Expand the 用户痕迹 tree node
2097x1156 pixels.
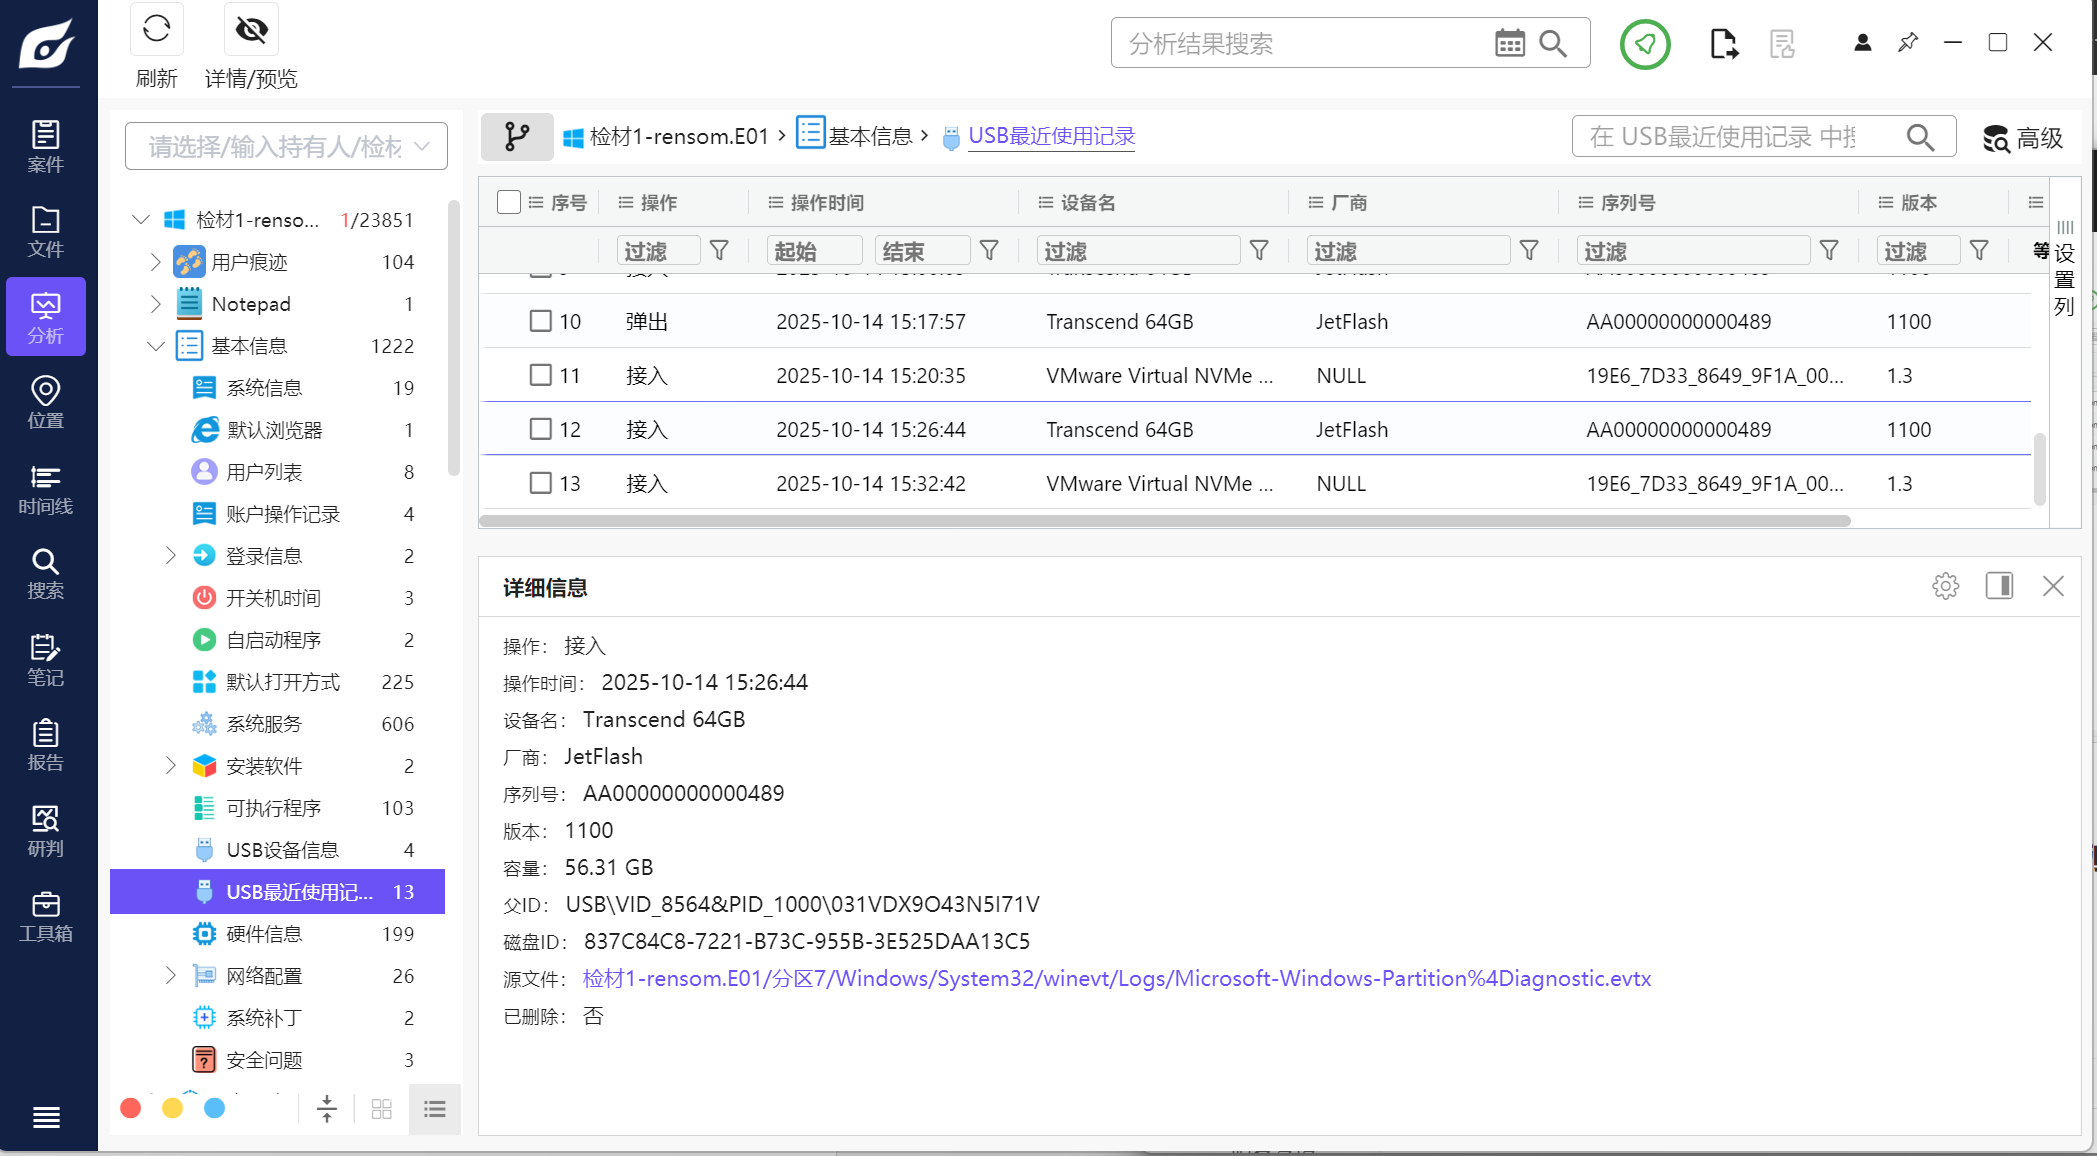coord(155,262)
